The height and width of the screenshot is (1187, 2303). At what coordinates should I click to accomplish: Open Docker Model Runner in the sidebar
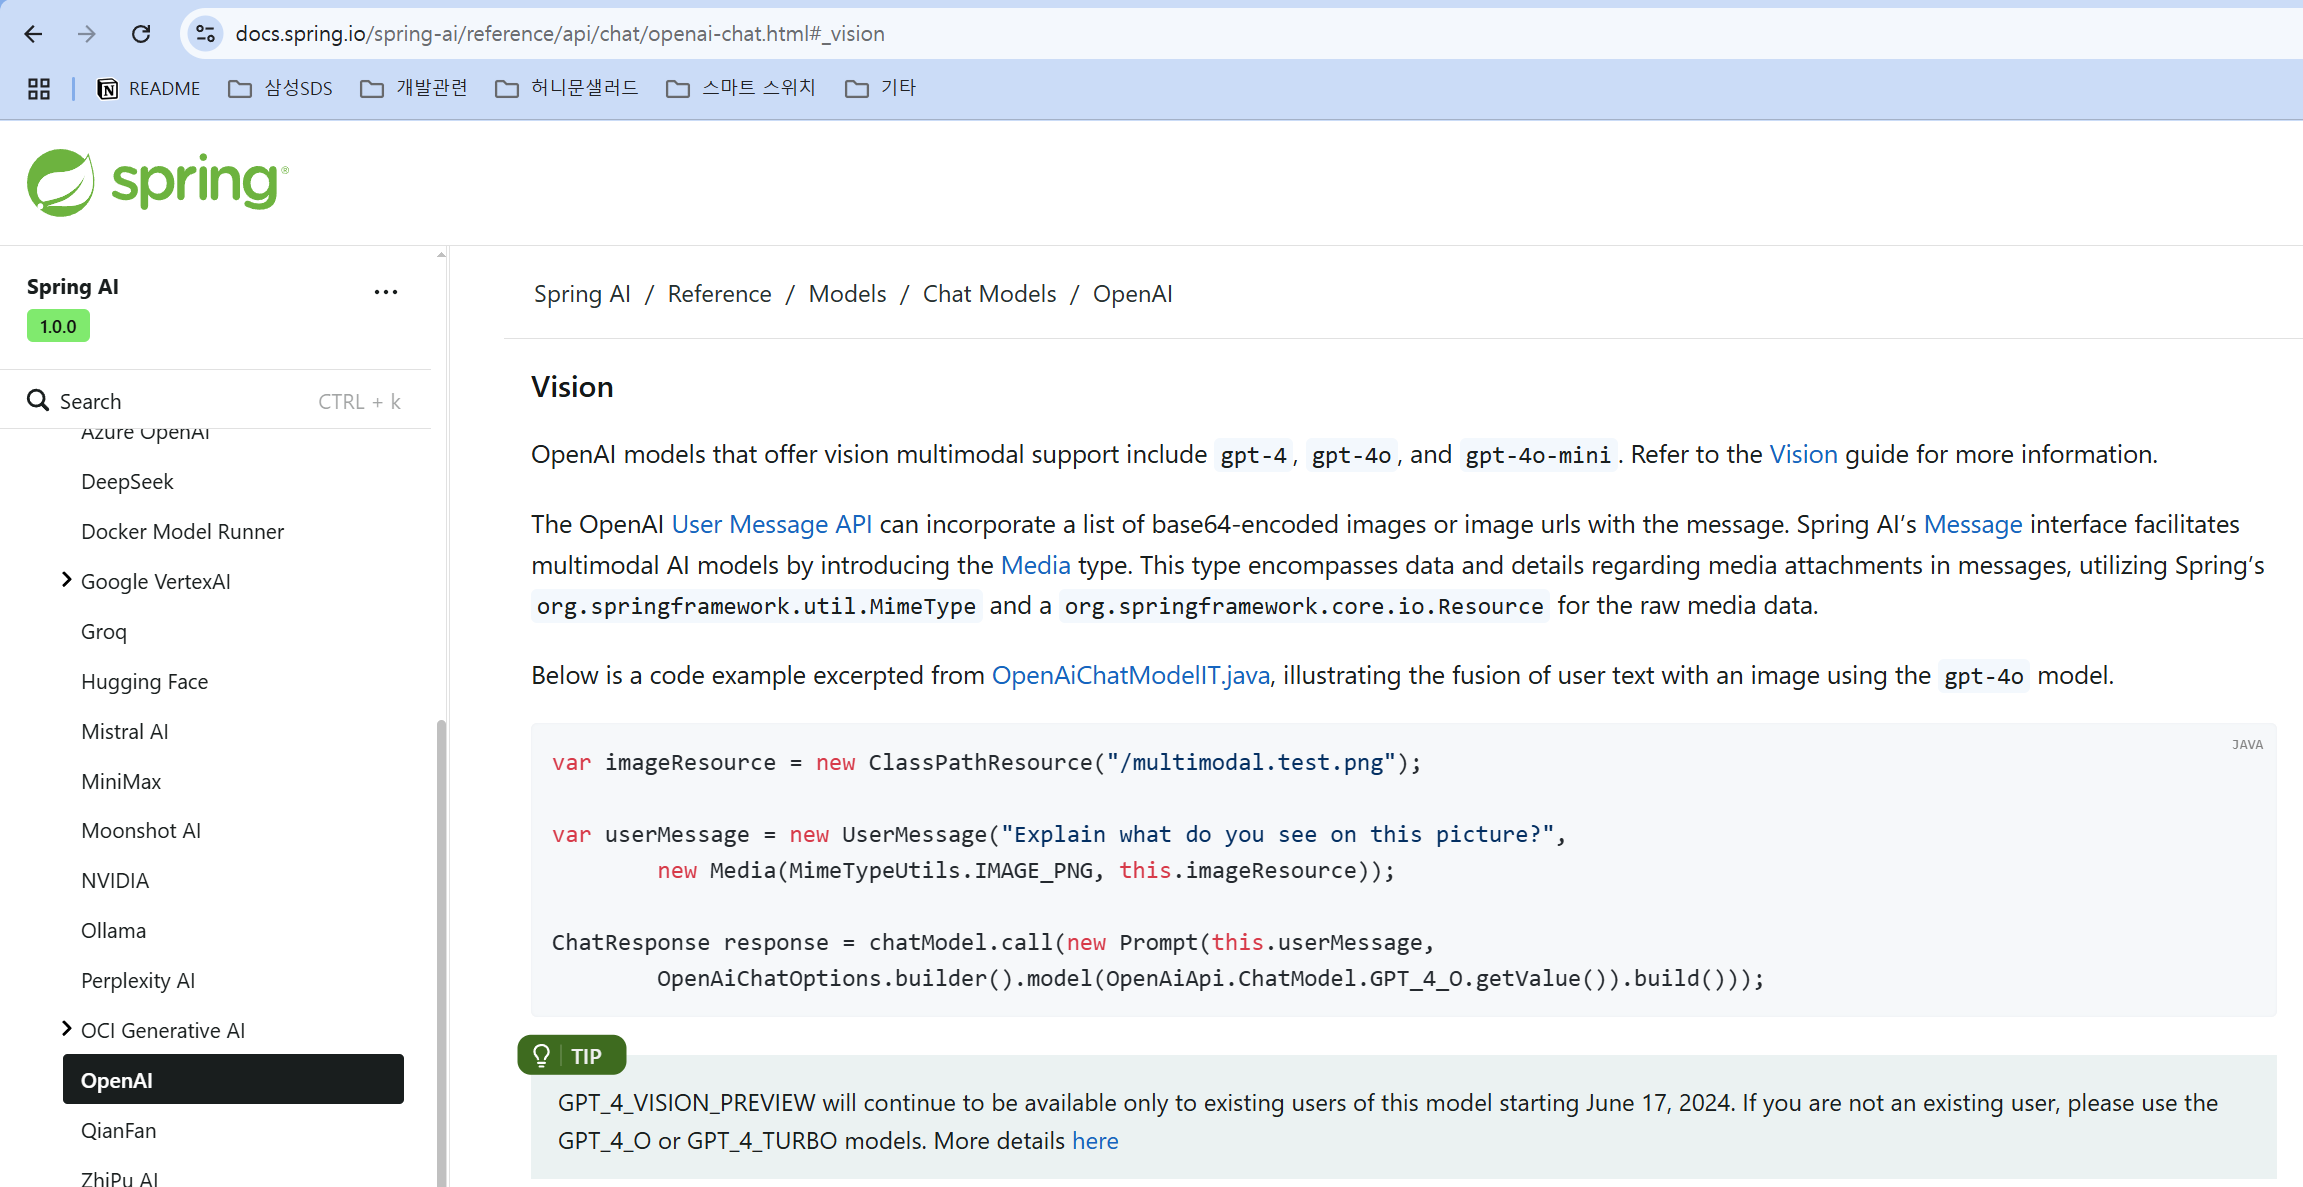pos(182,532)
